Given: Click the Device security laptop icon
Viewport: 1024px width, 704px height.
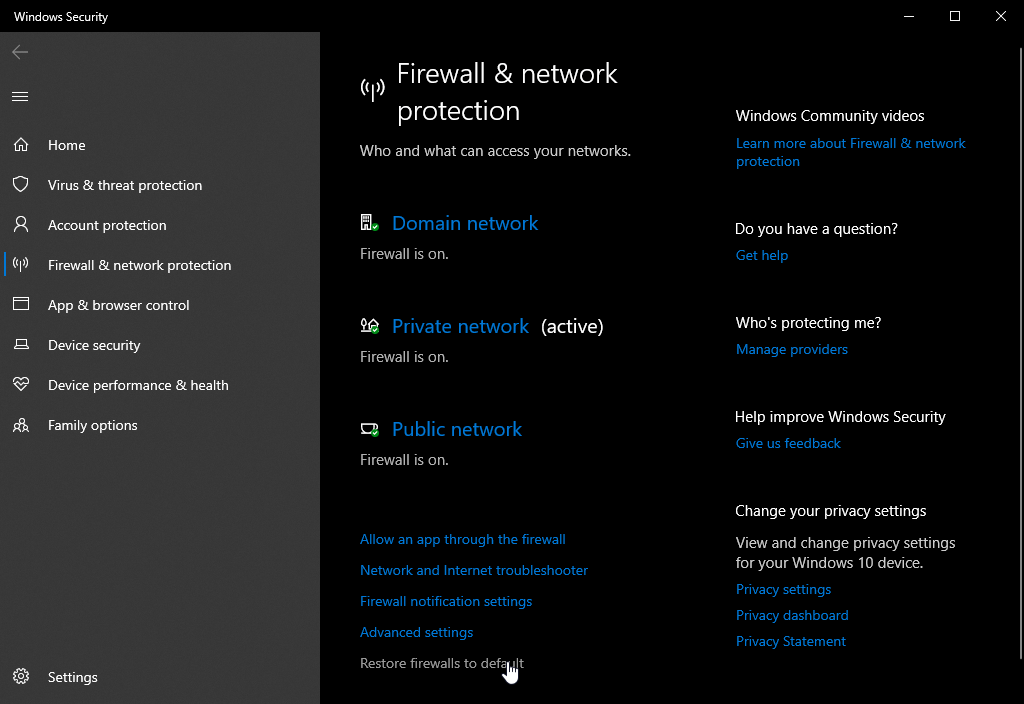Looking at the screenshot, I should point(21,345).
